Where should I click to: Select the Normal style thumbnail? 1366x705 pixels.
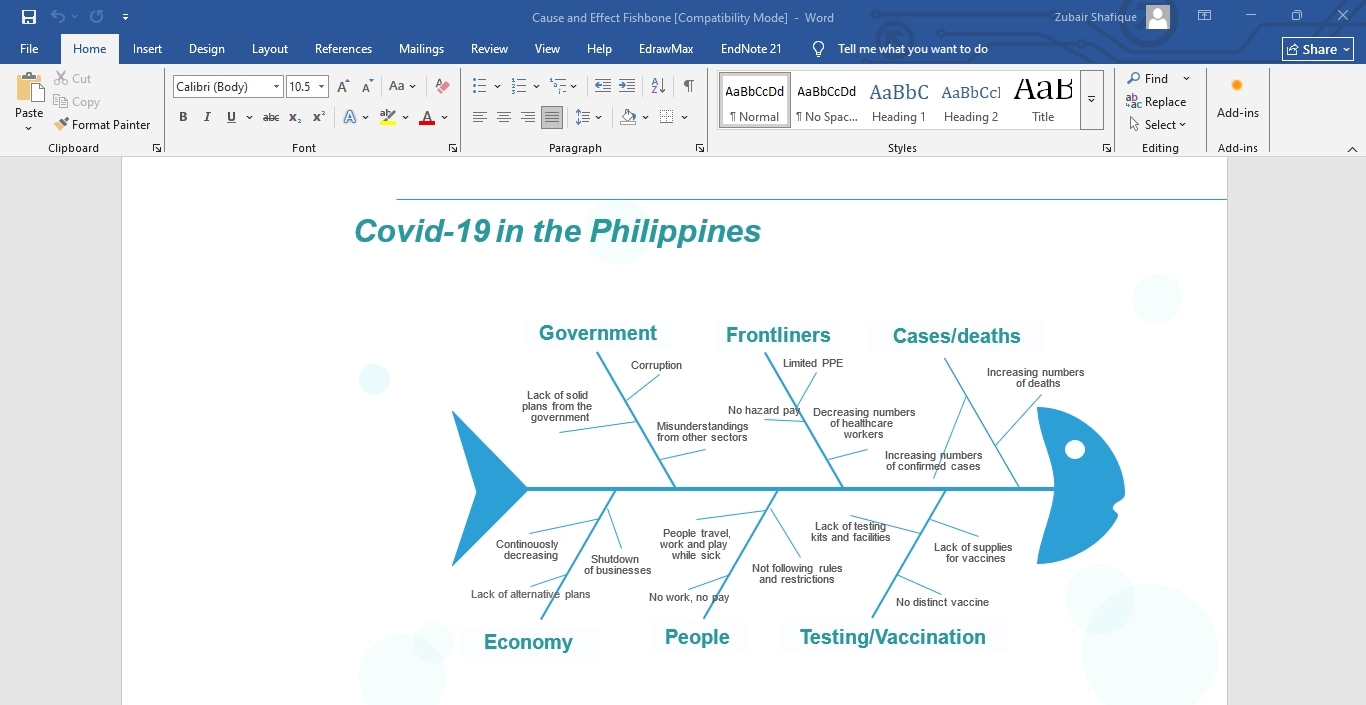click(x=755, y=100)
